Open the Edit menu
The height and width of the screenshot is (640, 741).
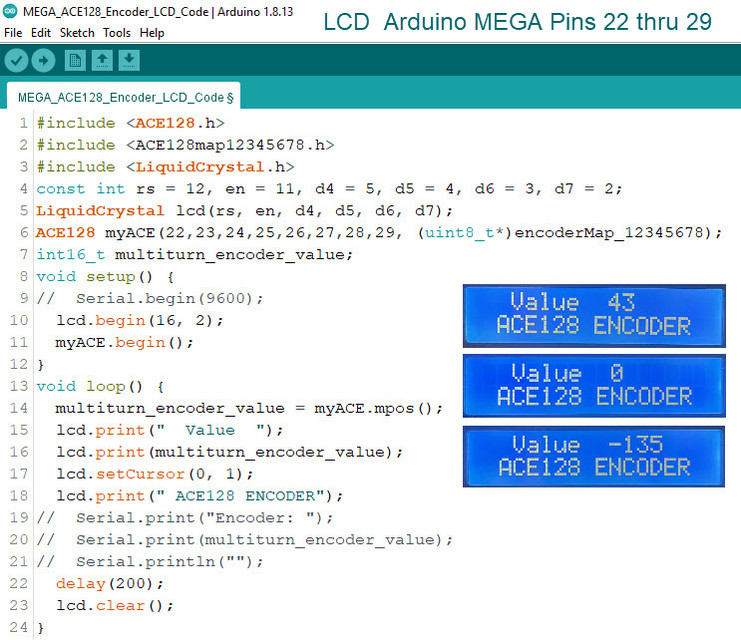[41, 33]
